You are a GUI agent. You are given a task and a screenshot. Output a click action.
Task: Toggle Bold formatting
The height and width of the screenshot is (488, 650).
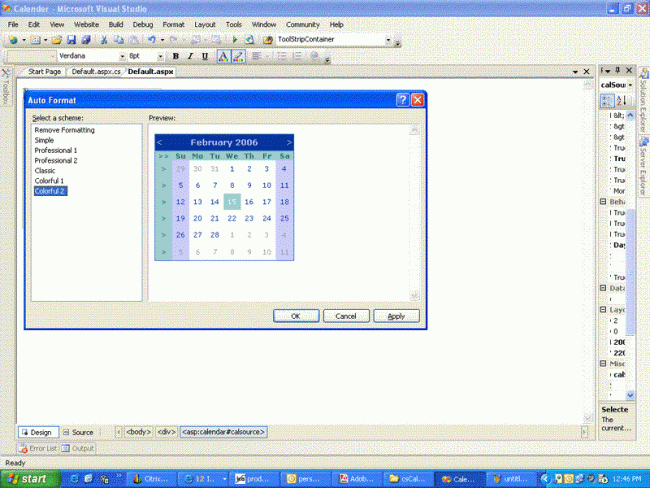(x=176, y=56)
